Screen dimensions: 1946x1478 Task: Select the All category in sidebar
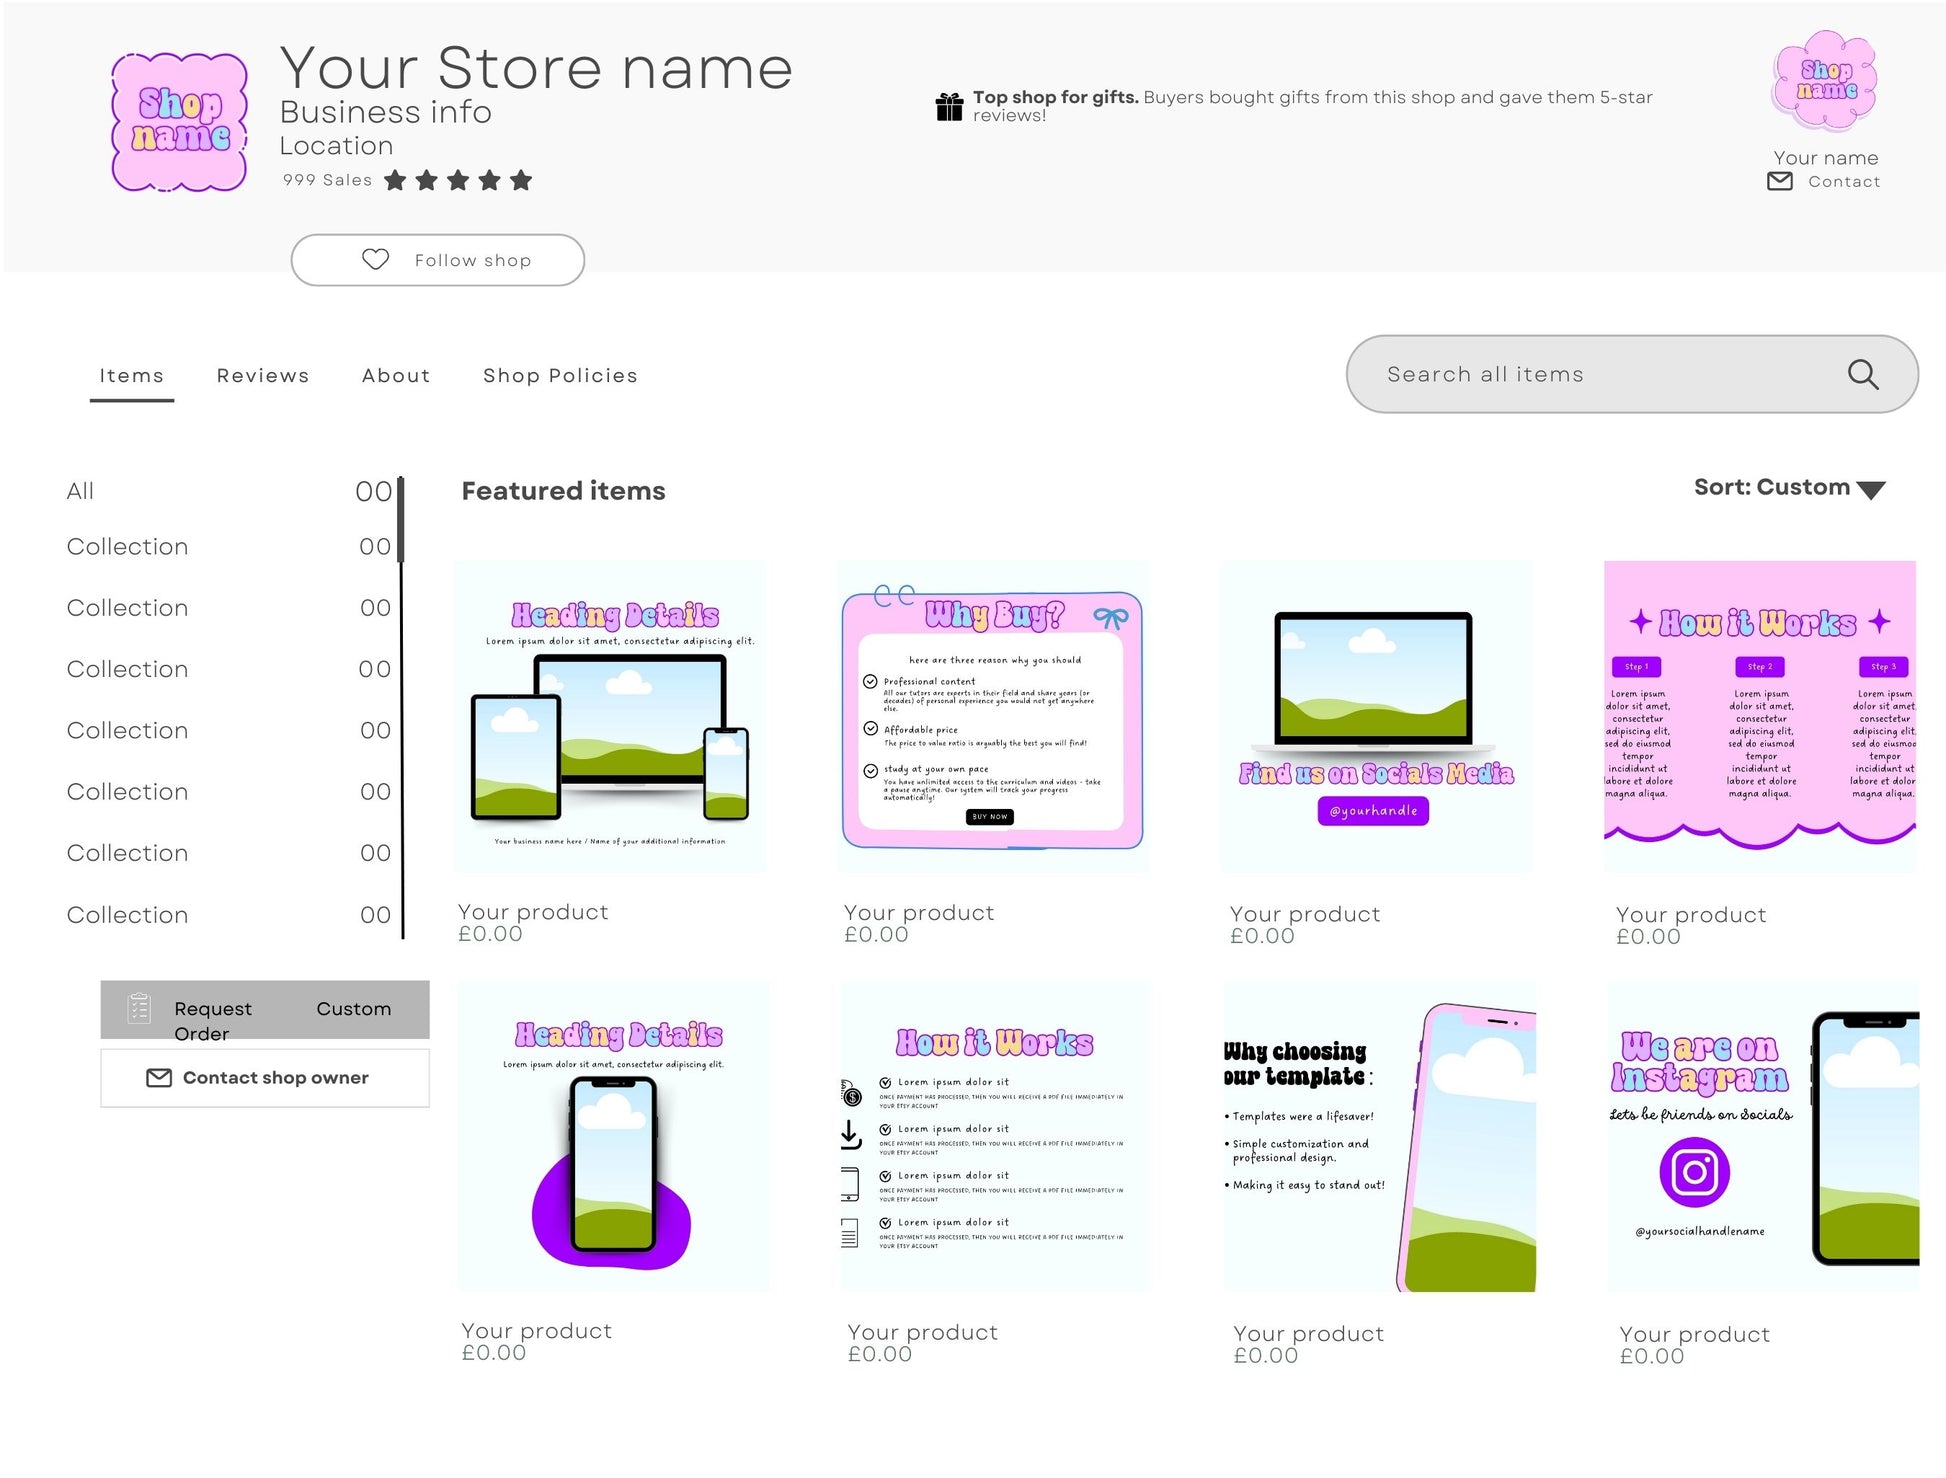81,492
